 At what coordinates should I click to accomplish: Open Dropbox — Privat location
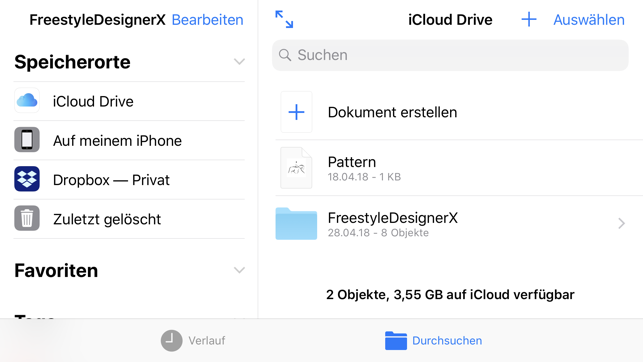pyautogui.click(x=111, y=180)
